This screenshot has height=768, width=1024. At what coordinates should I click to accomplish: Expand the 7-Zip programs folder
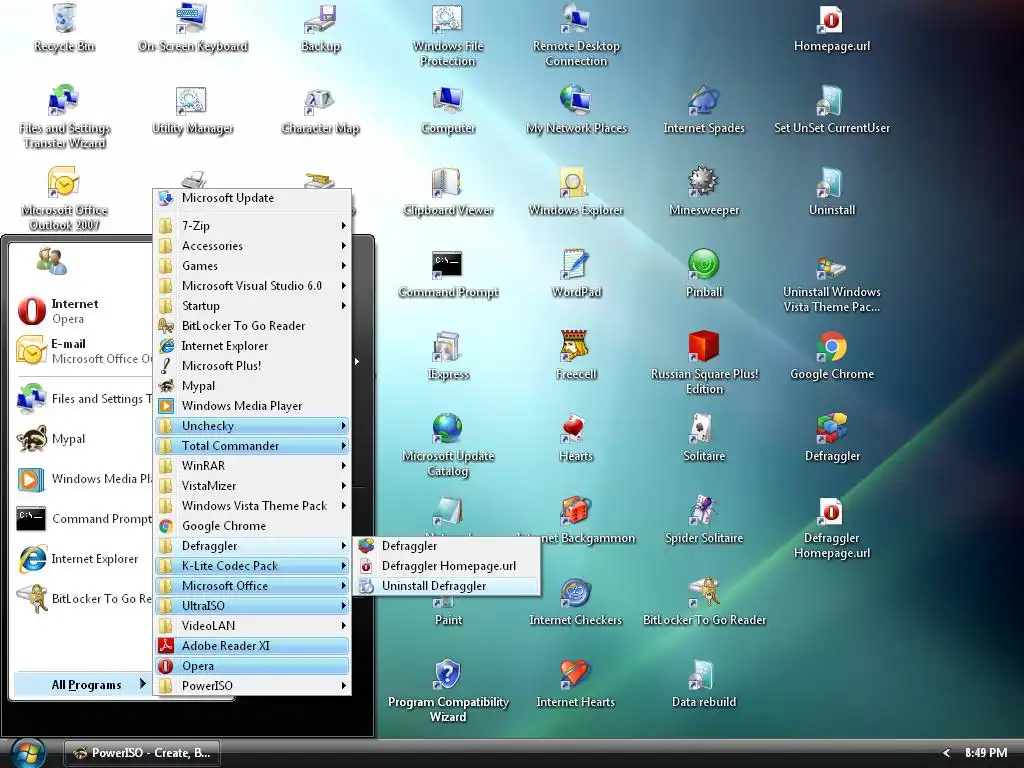tap(253, 226)
